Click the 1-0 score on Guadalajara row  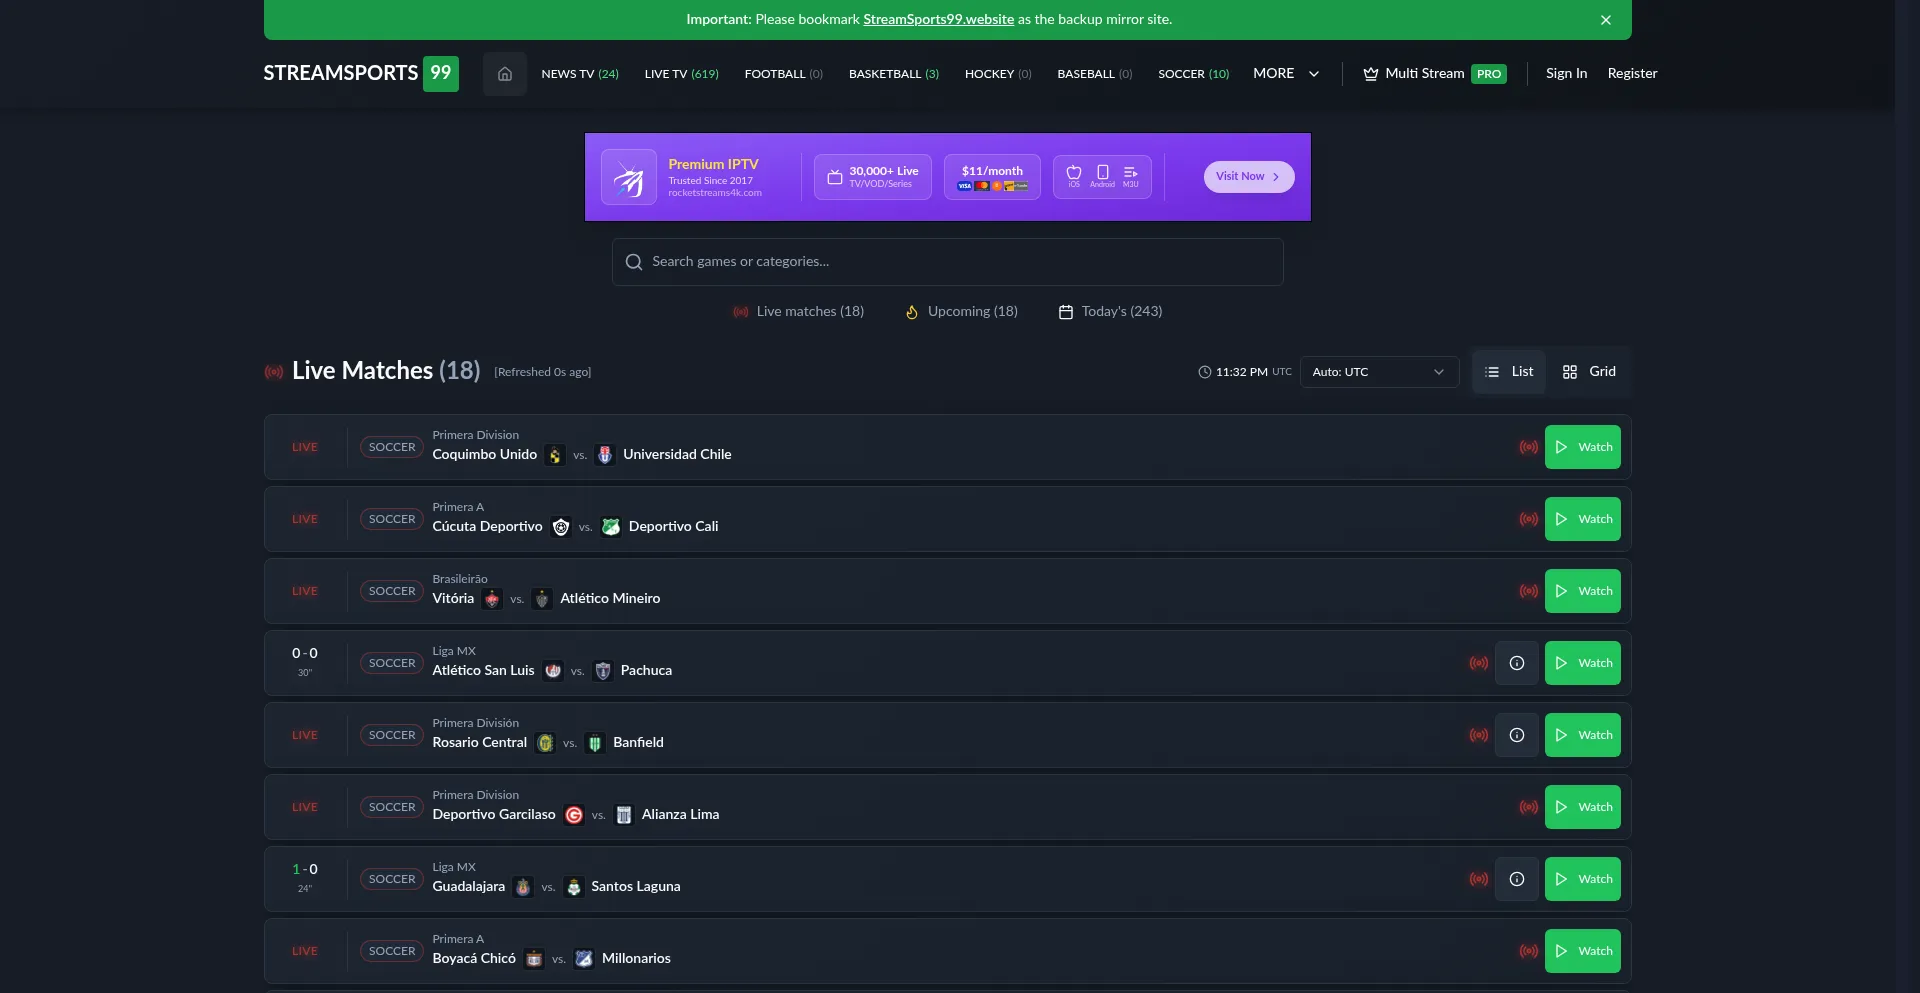[x=305, y=869]
